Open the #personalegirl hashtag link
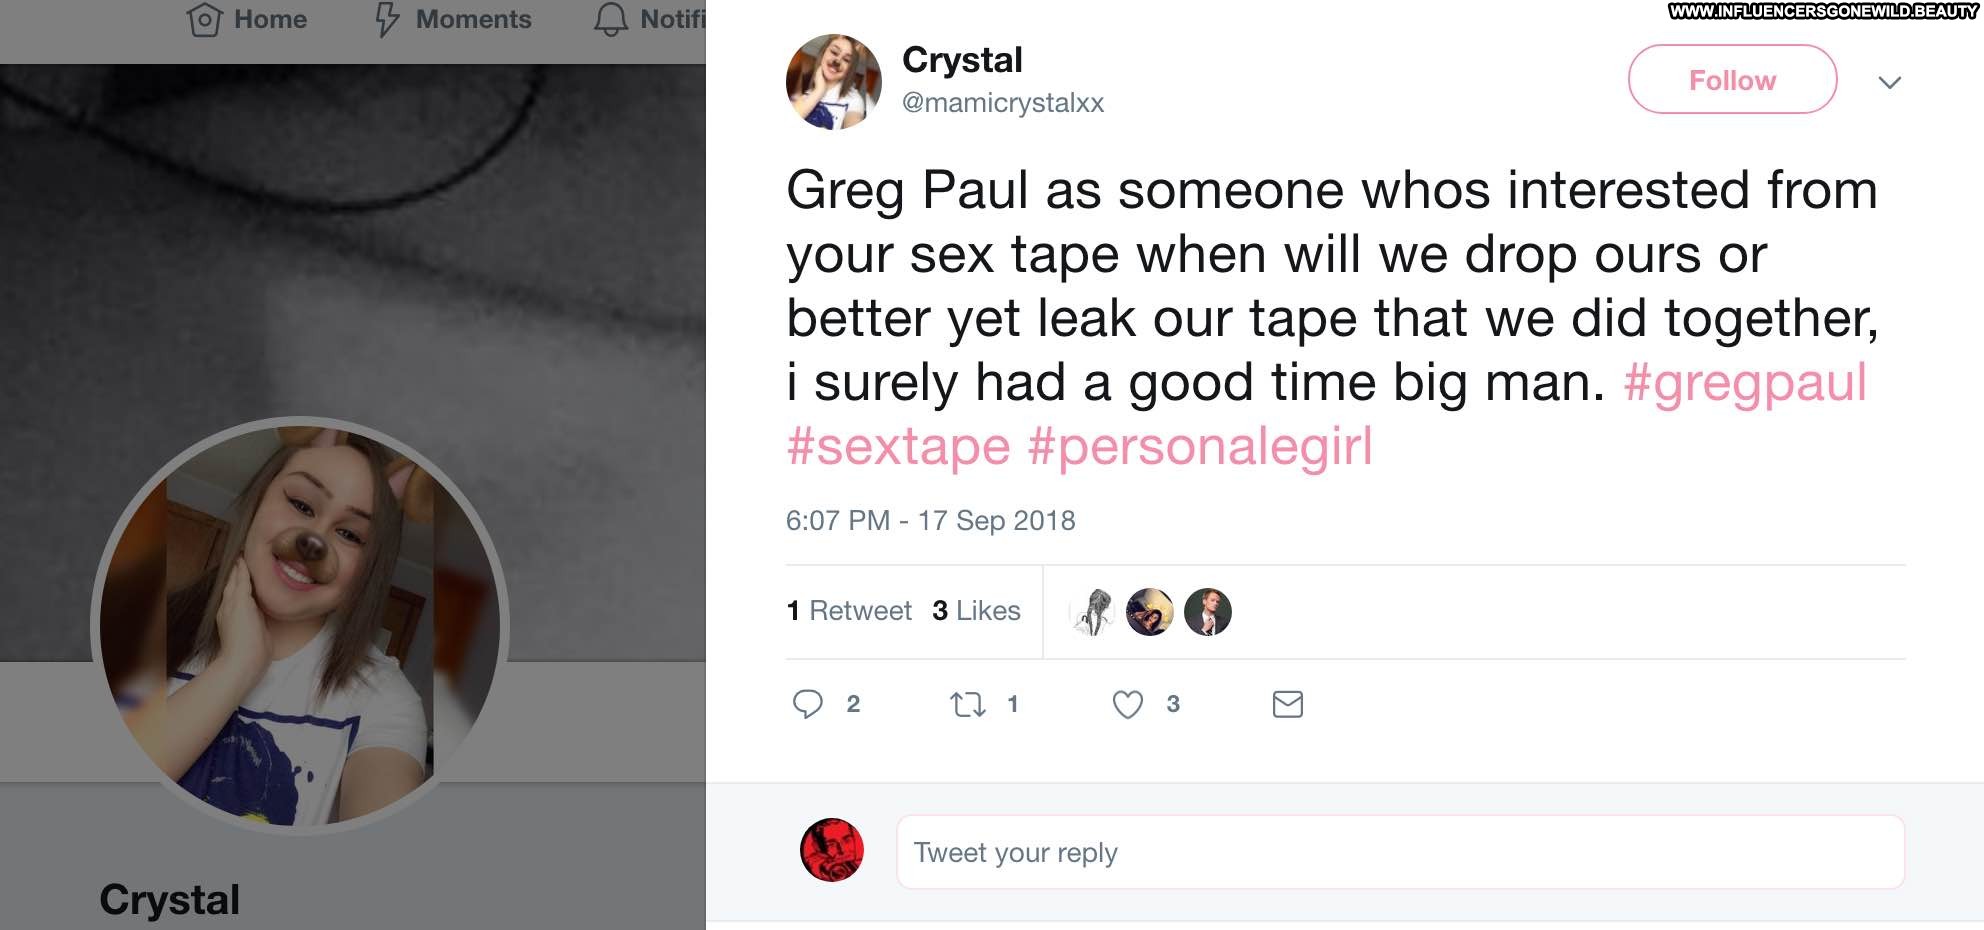The width and height of the screenshot is (1984, 930). [x=1200, y=447]
